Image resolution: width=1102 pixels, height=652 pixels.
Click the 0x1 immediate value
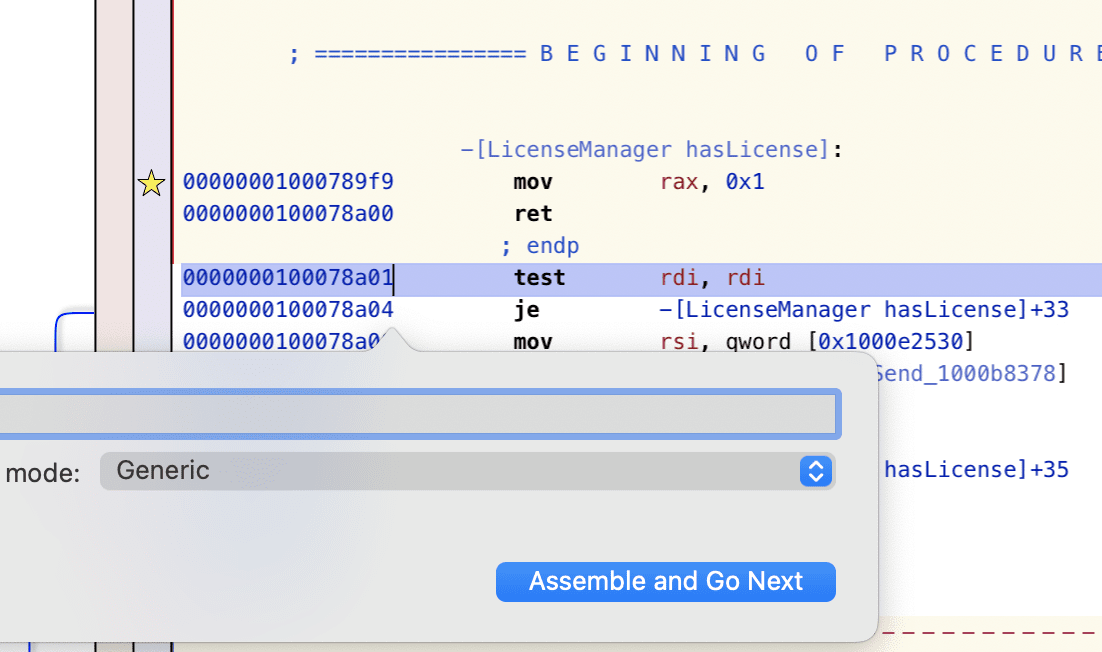click(x=745, y=182)
